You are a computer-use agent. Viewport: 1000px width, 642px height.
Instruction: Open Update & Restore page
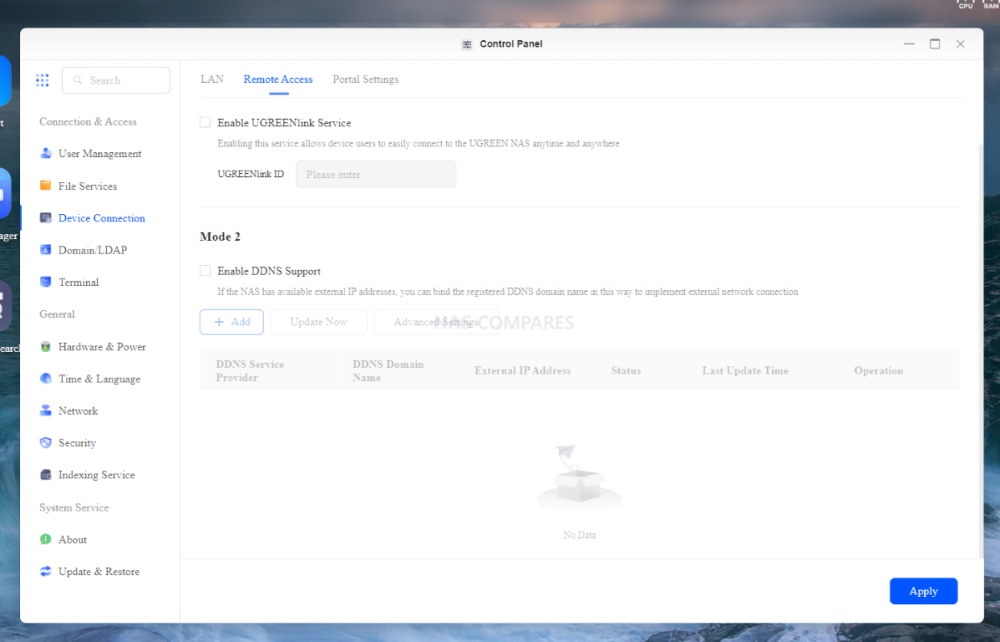tap(98, 572)
